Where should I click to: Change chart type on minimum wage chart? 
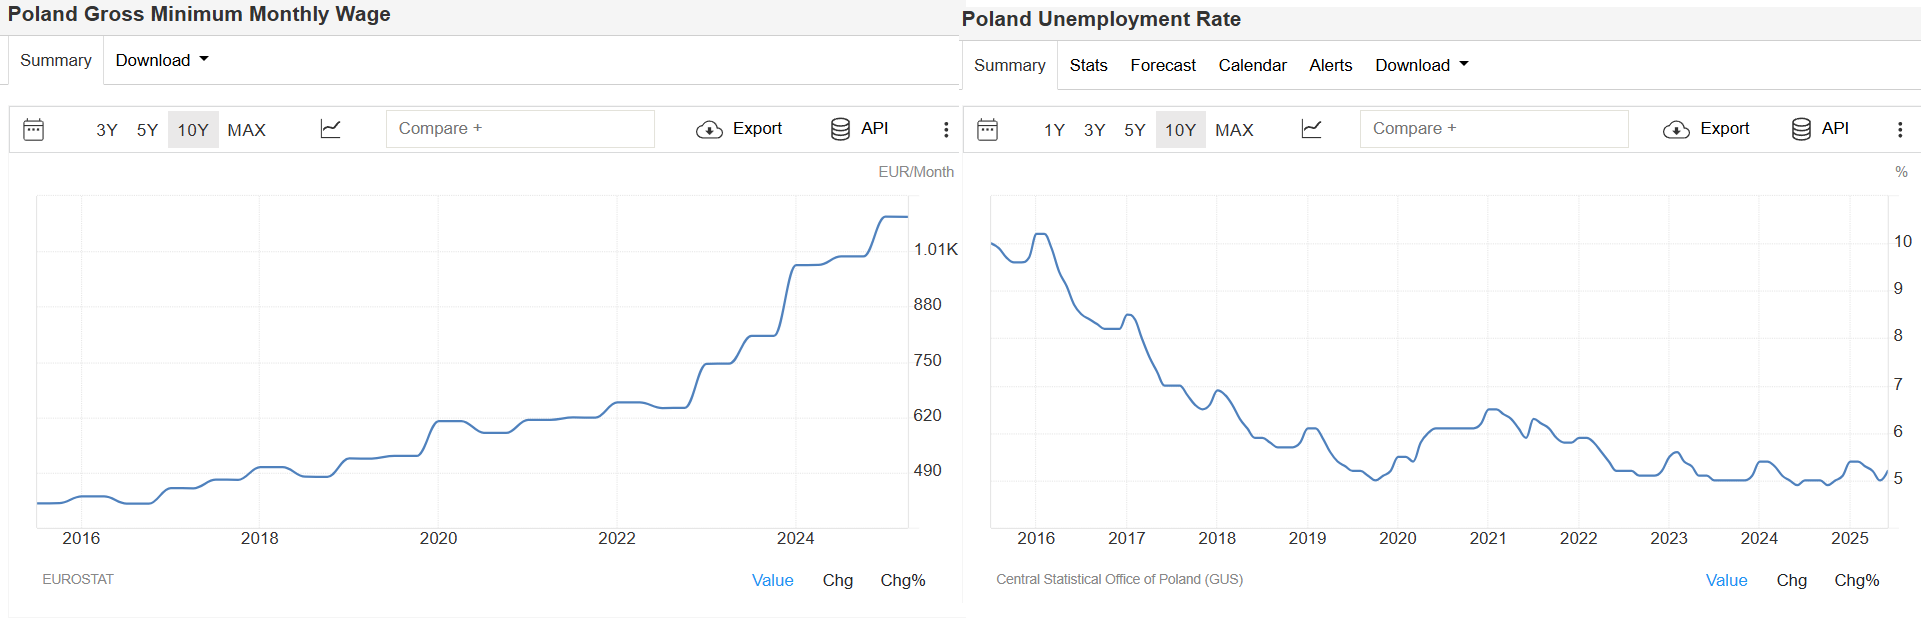point(331,129)
